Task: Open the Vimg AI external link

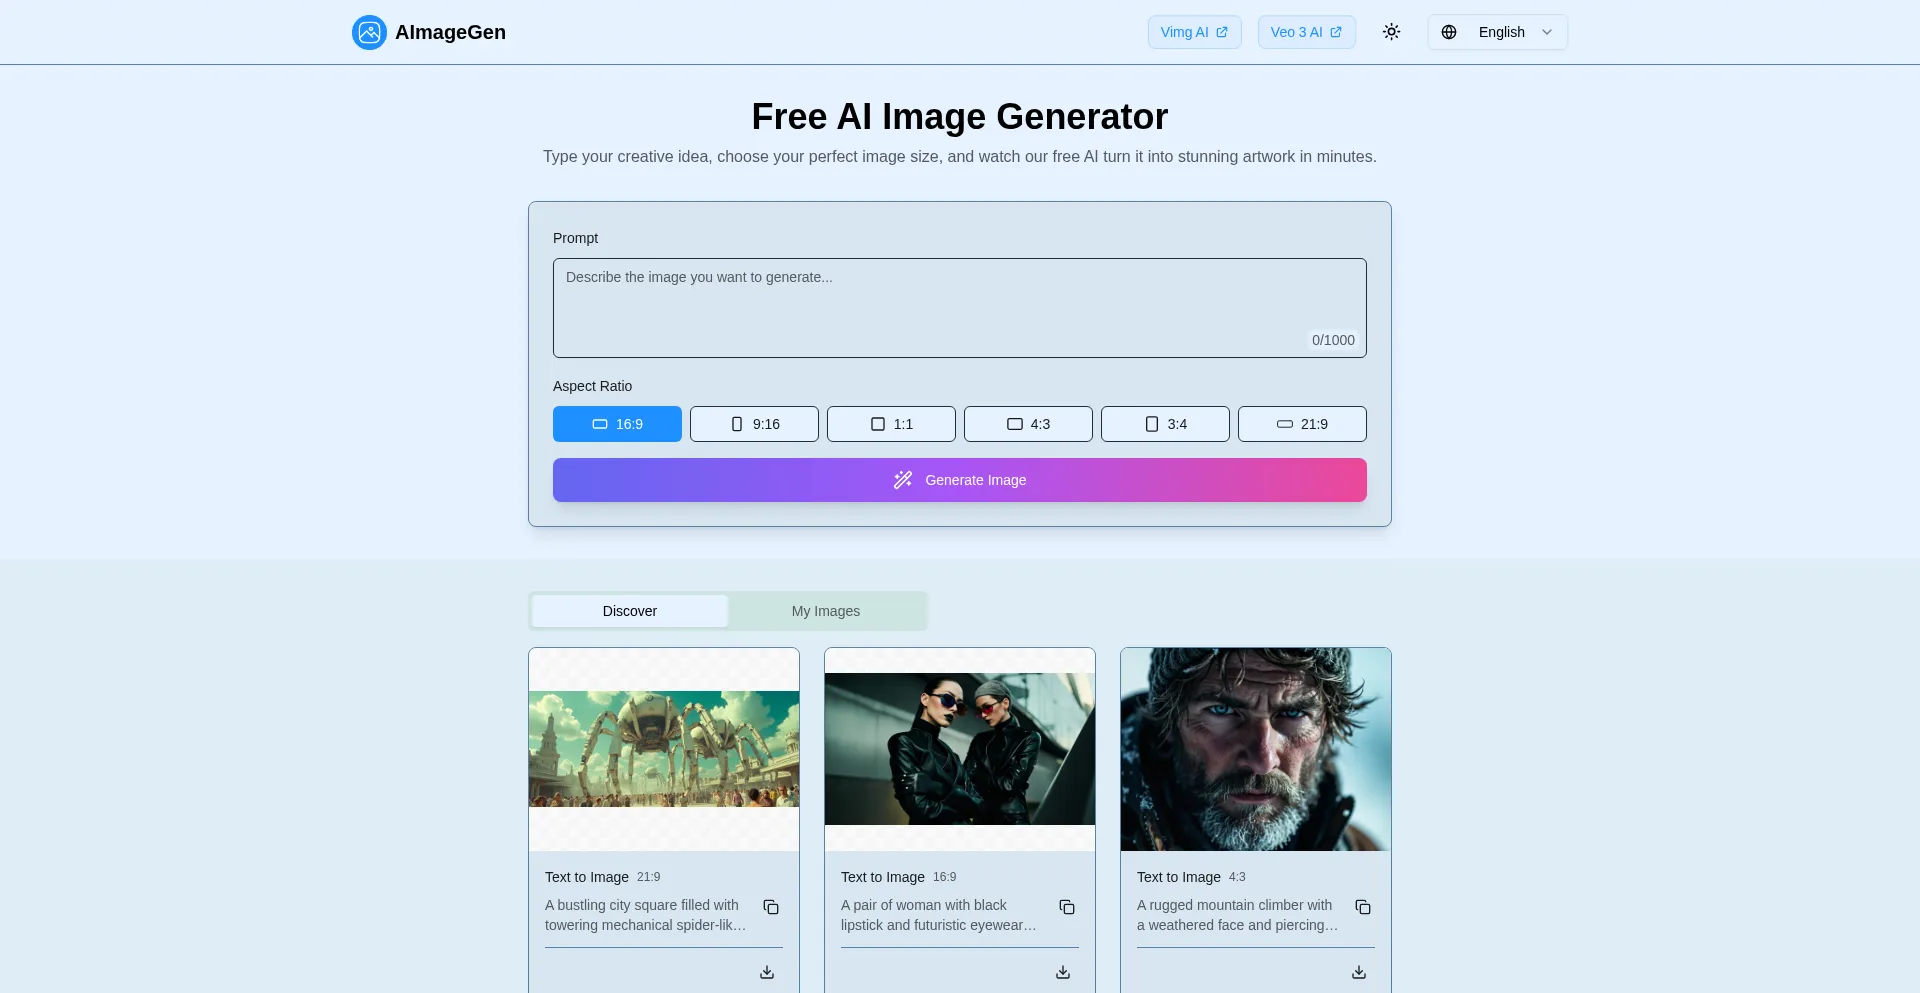Action: [1194, 32]
